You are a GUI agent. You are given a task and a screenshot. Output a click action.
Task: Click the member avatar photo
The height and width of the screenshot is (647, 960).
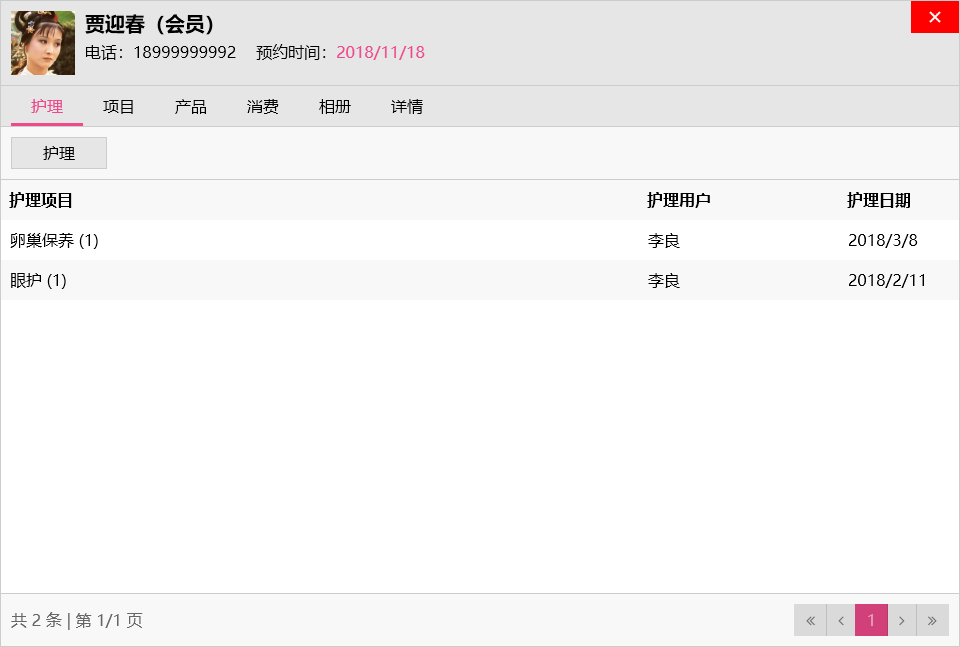pos(43,43)
